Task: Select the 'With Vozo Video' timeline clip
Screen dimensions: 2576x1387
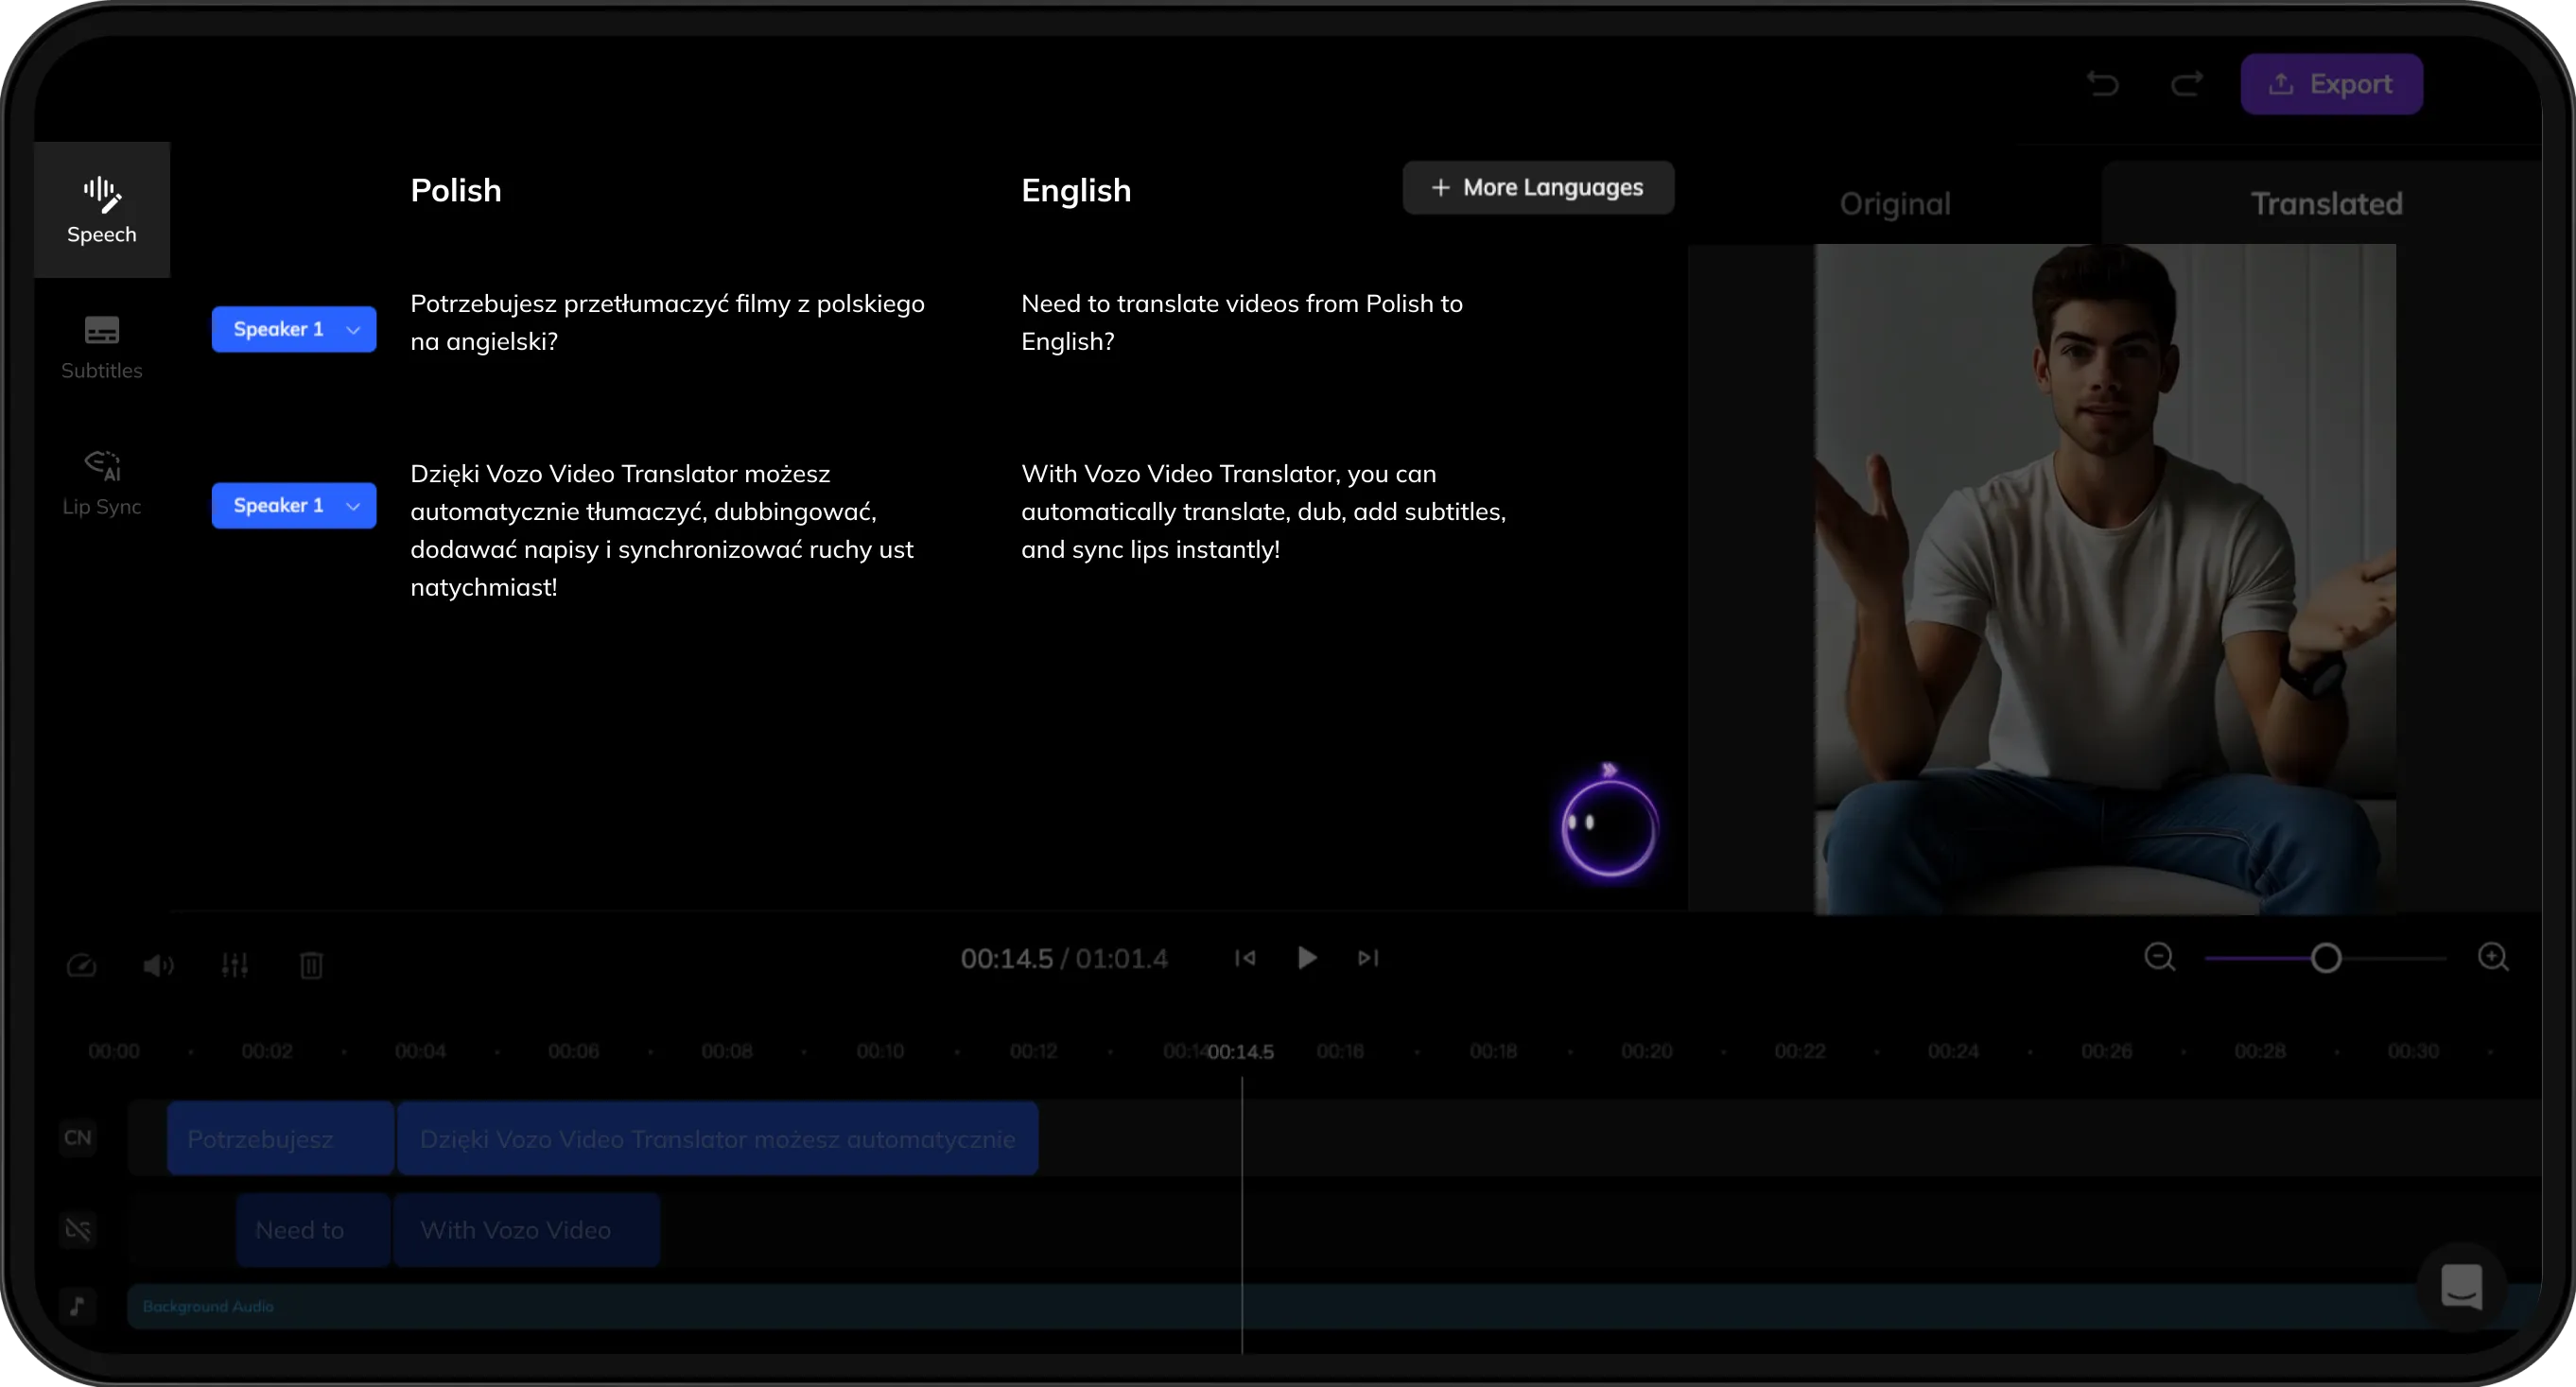Action: (x=526, y=1230)
